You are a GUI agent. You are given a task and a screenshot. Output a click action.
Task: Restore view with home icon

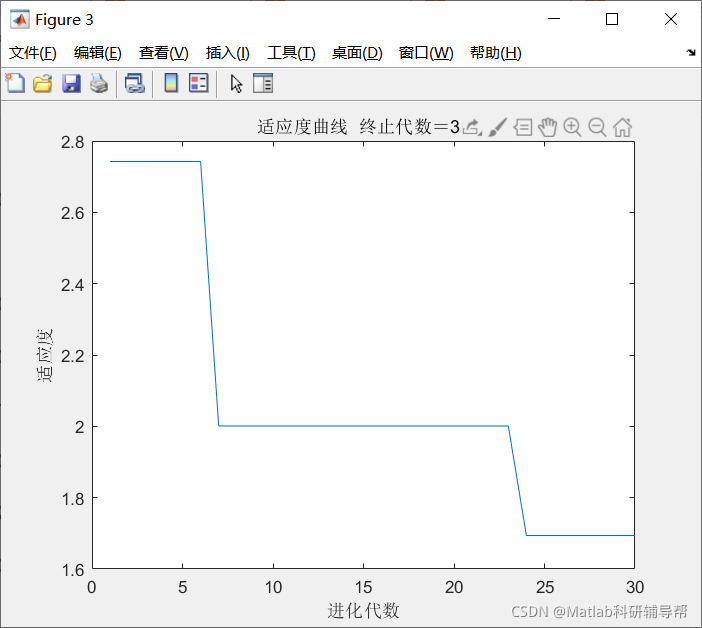pyautogui.click(x=622, y=128)
